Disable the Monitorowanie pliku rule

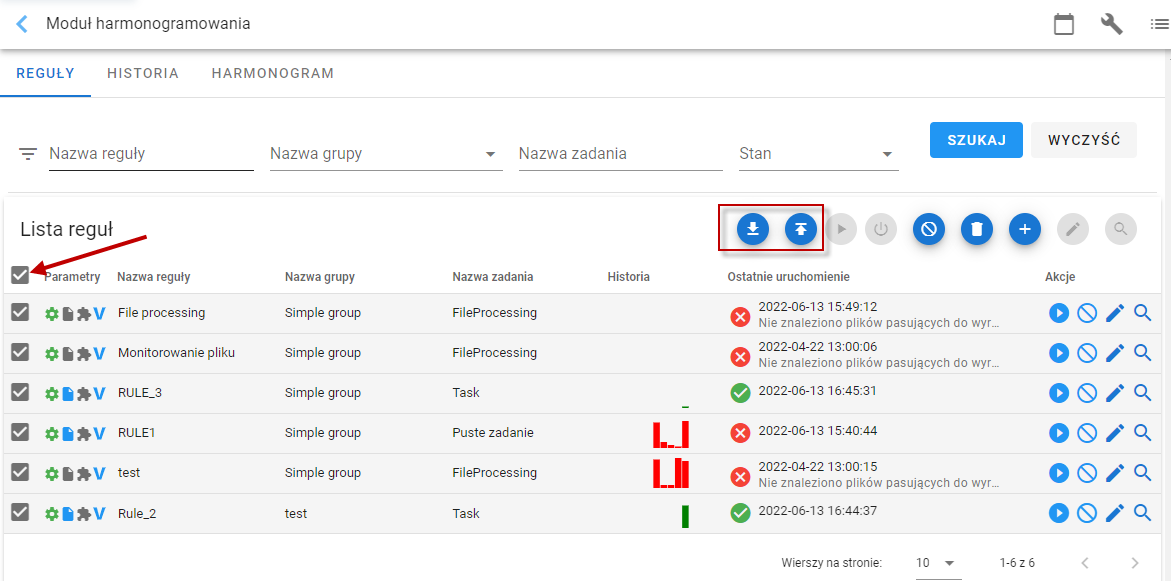pyautogui.click(x=1087, y=352)
